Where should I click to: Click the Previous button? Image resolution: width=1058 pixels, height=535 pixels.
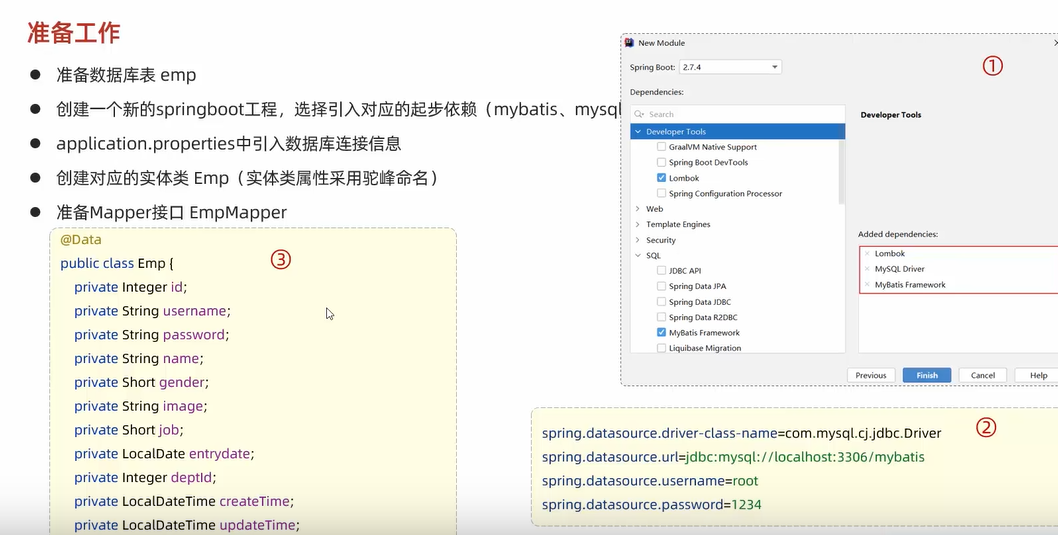(870, 375)
